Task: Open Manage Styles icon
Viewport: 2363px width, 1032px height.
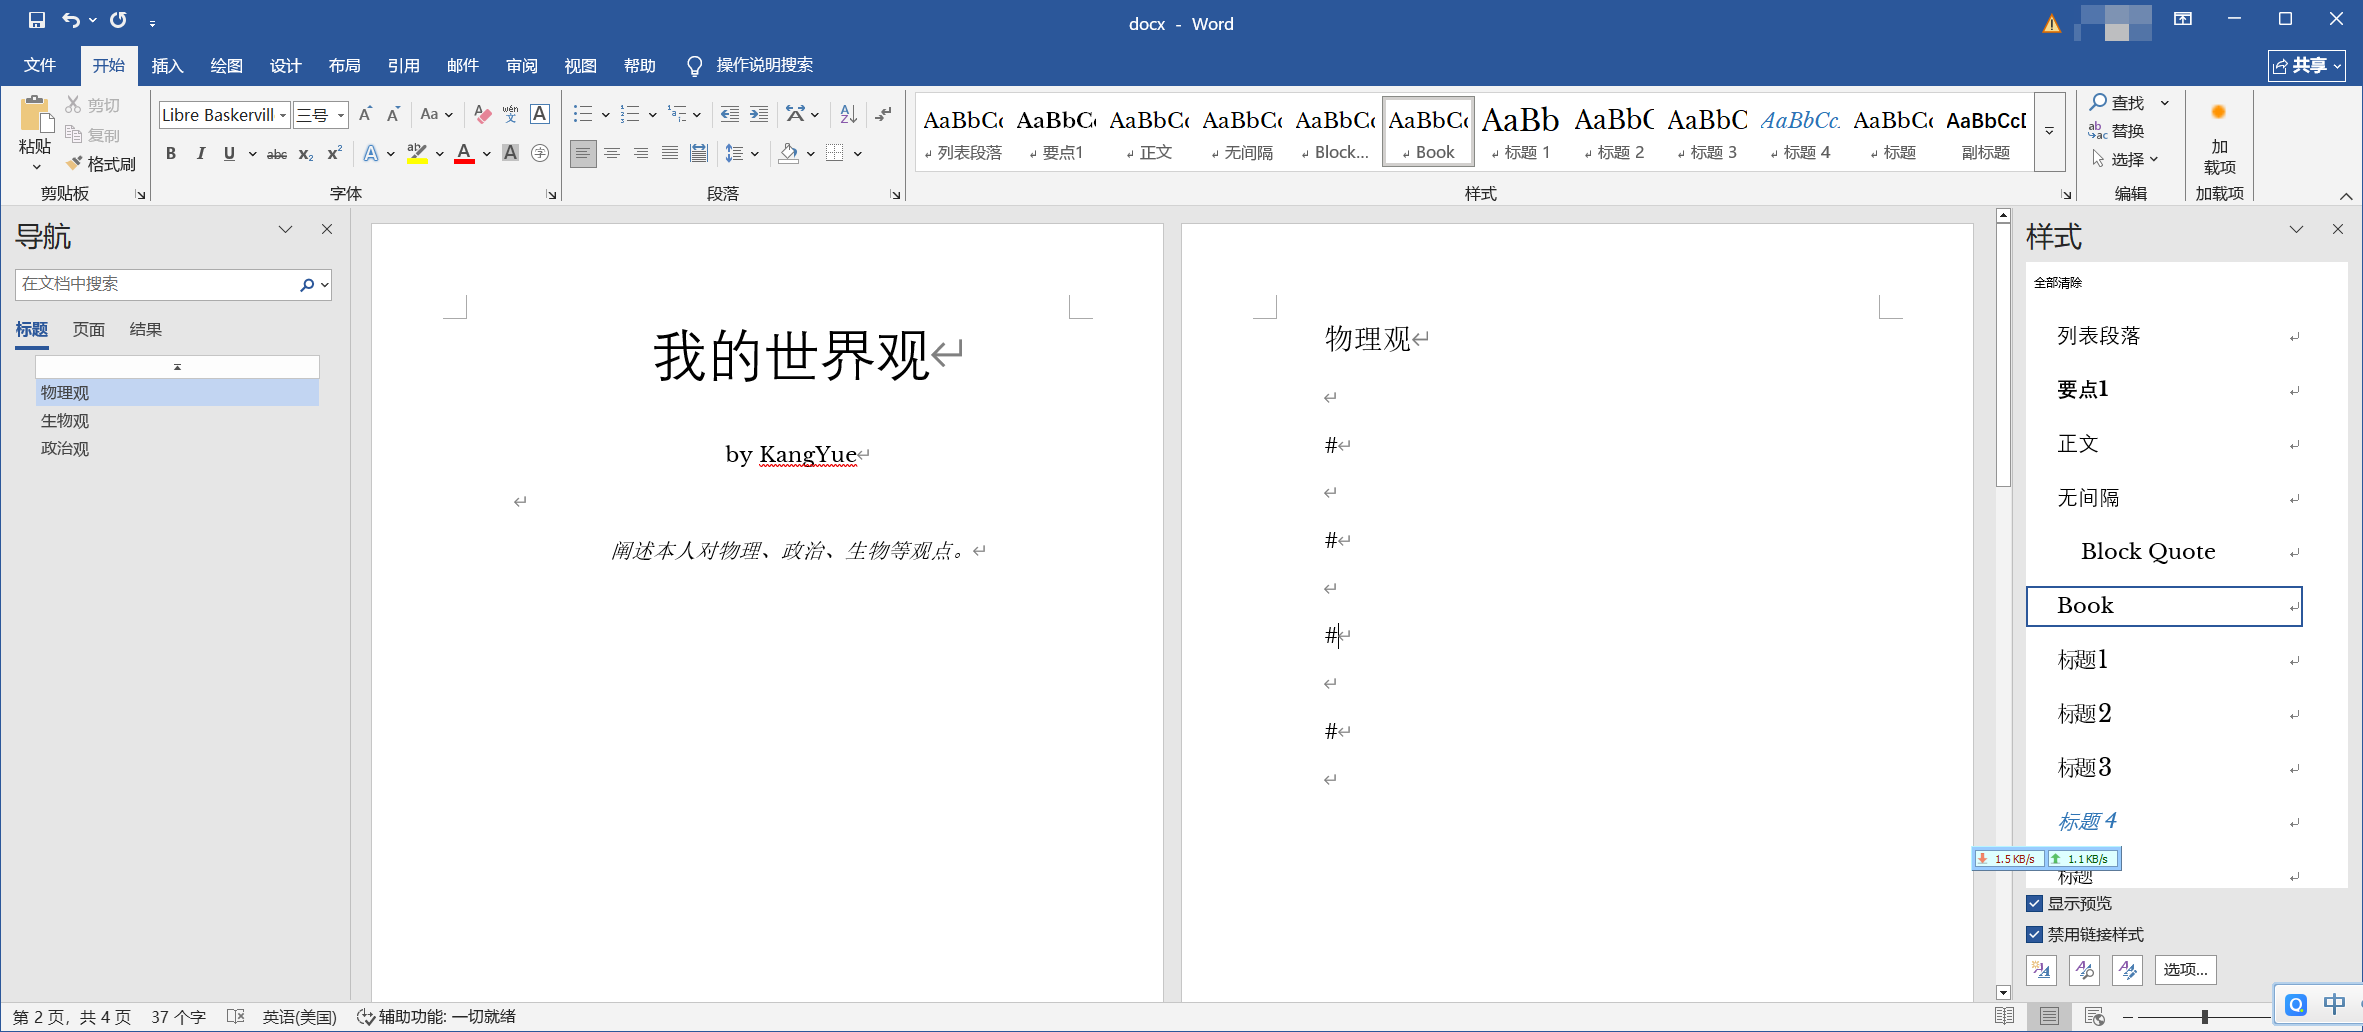Action: click(2127, 969)
